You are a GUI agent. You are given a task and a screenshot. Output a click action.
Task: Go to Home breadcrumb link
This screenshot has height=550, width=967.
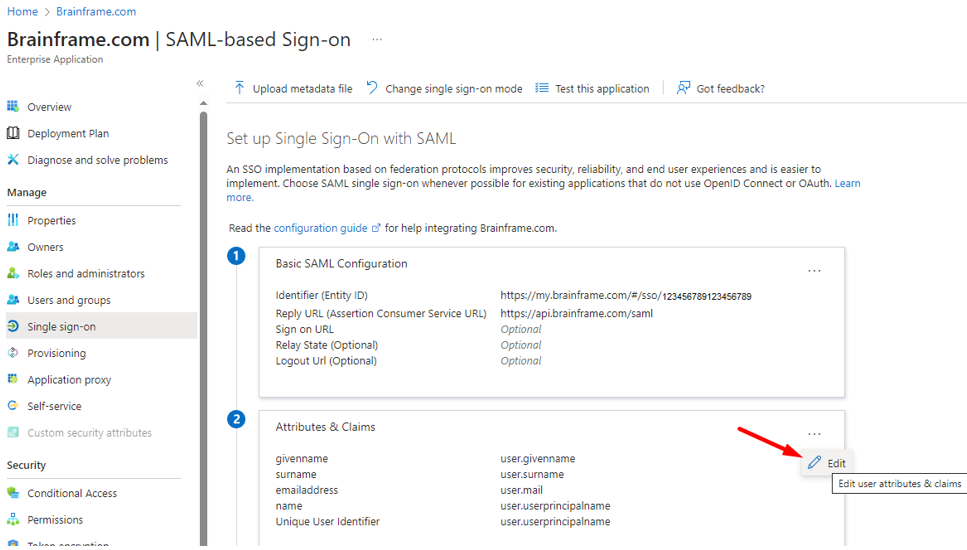coord(22,11)
